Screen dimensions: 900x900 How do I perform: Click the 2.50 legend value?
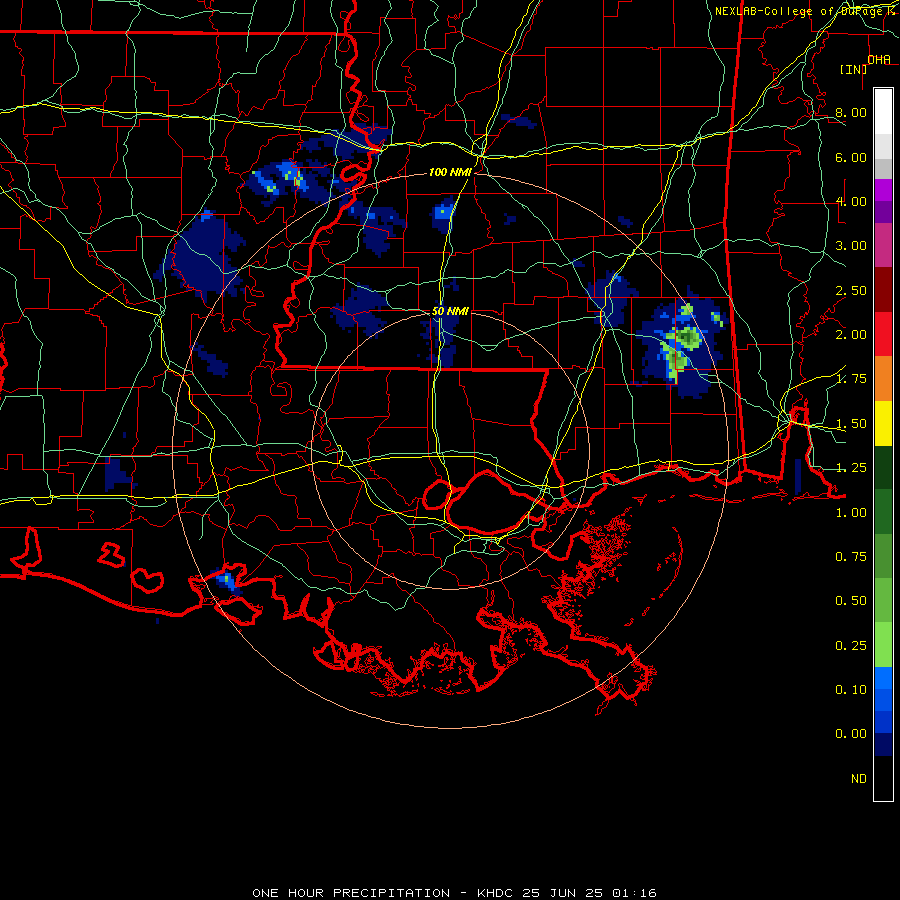click(x=851, y=290)
